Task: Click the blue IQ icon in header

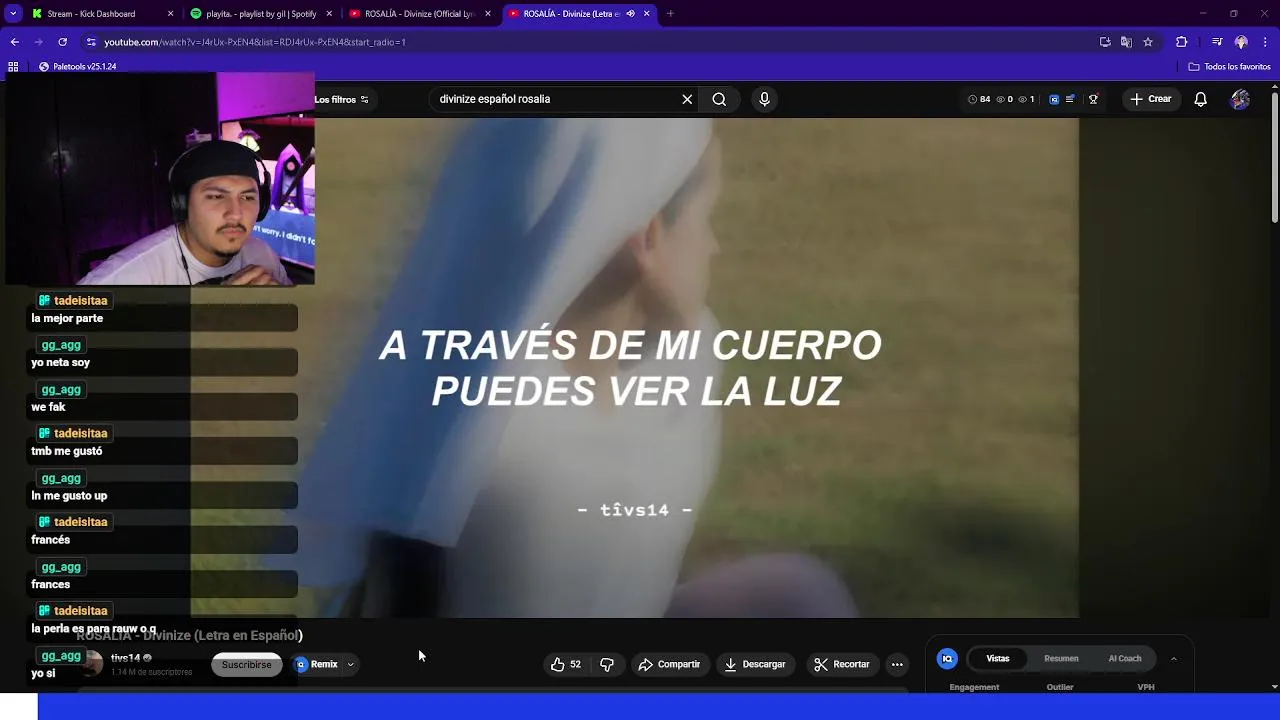Action: pos(1054,99)
